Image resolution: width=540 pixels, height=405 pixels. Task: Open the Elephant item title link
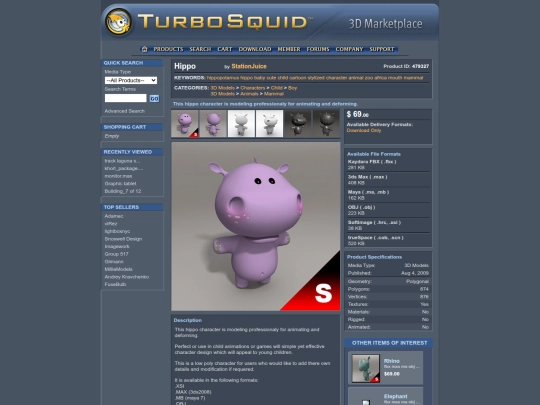(x=395, y=396)
